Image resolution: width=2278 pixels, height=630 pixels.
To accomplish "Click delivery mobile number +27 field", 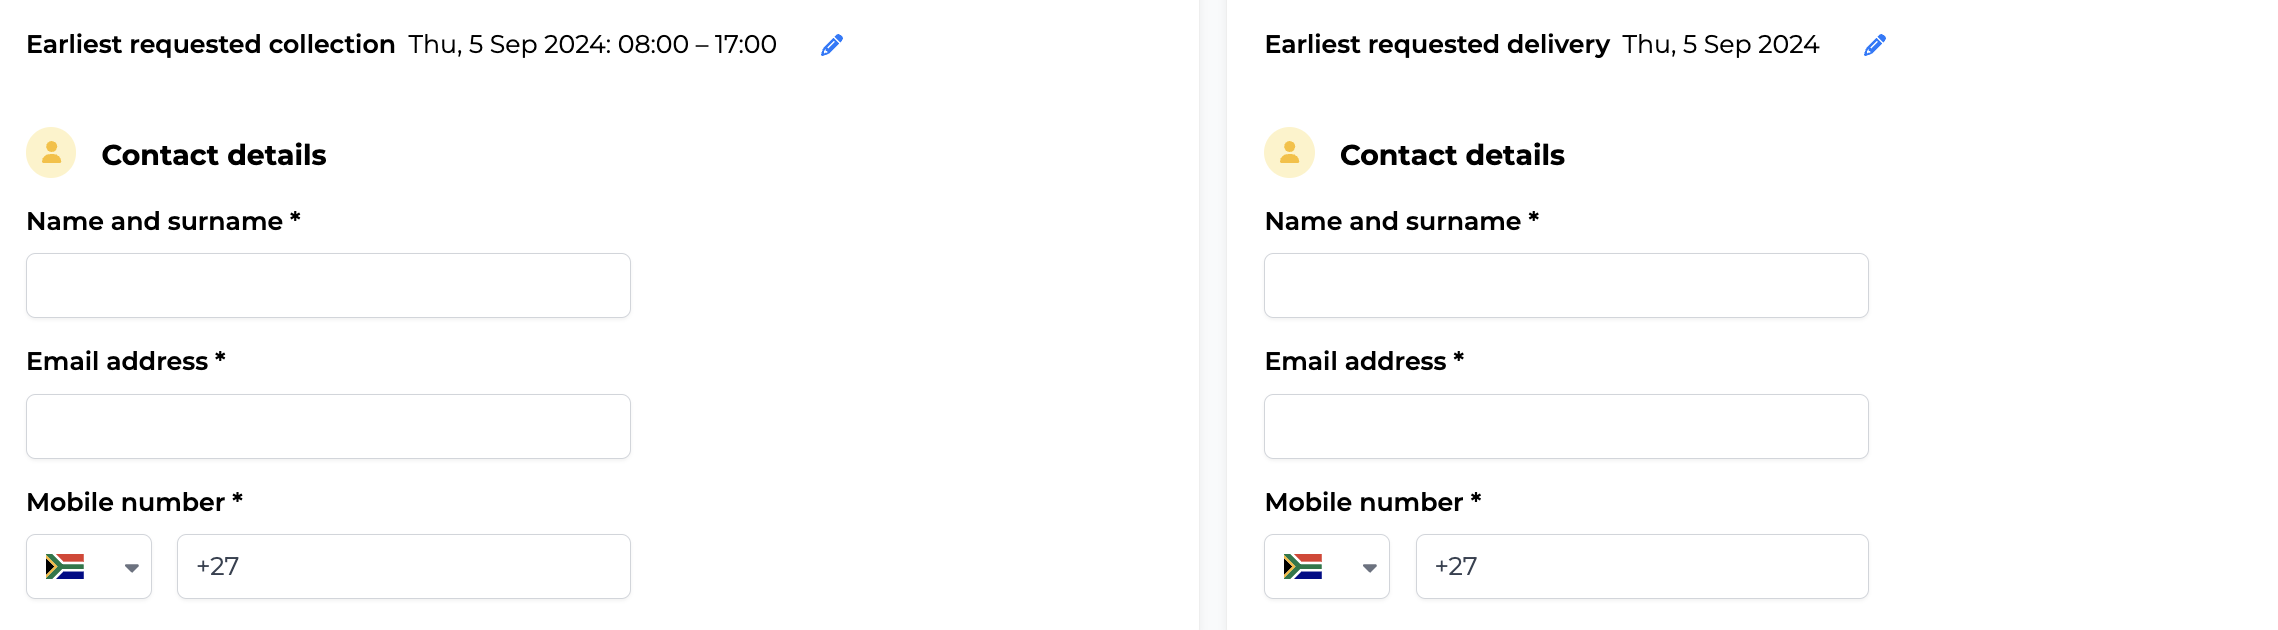I will coord(1642,567).
